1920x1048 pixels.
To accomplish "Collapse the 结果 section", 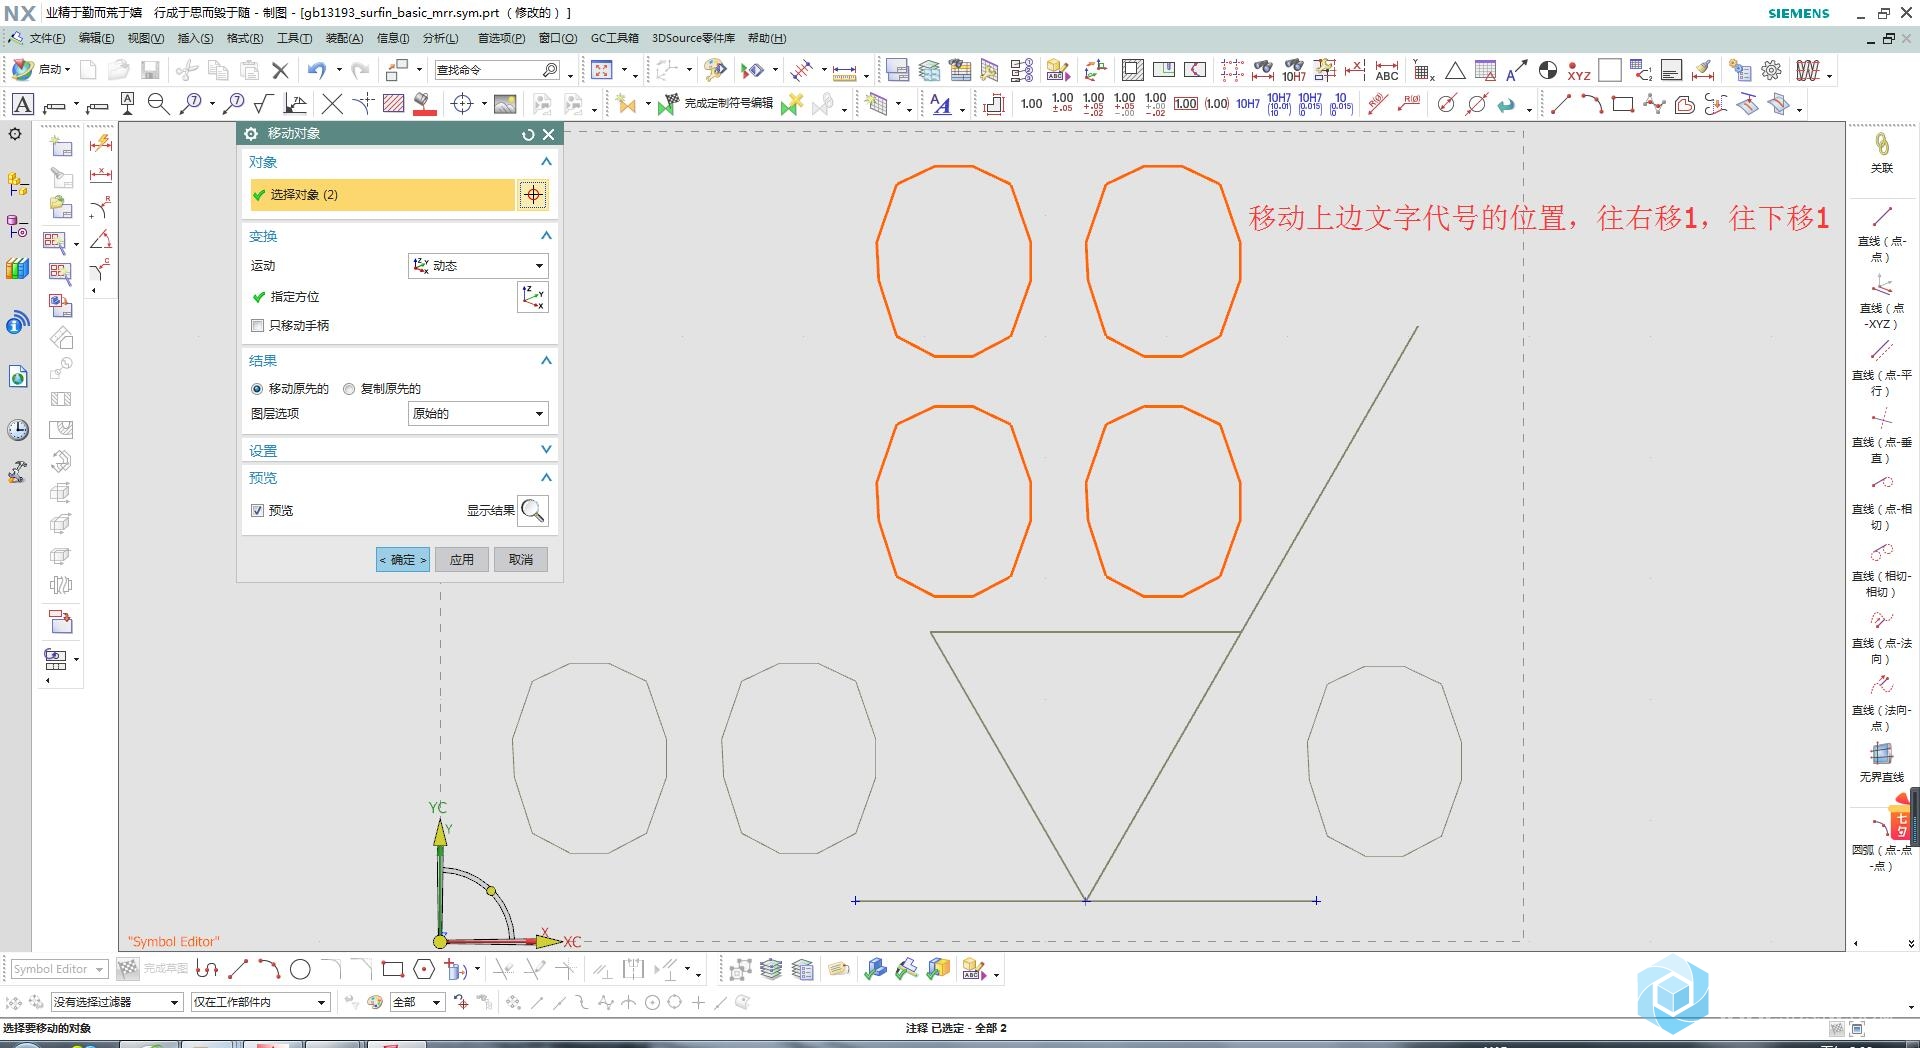I will (x=546, y=360).
